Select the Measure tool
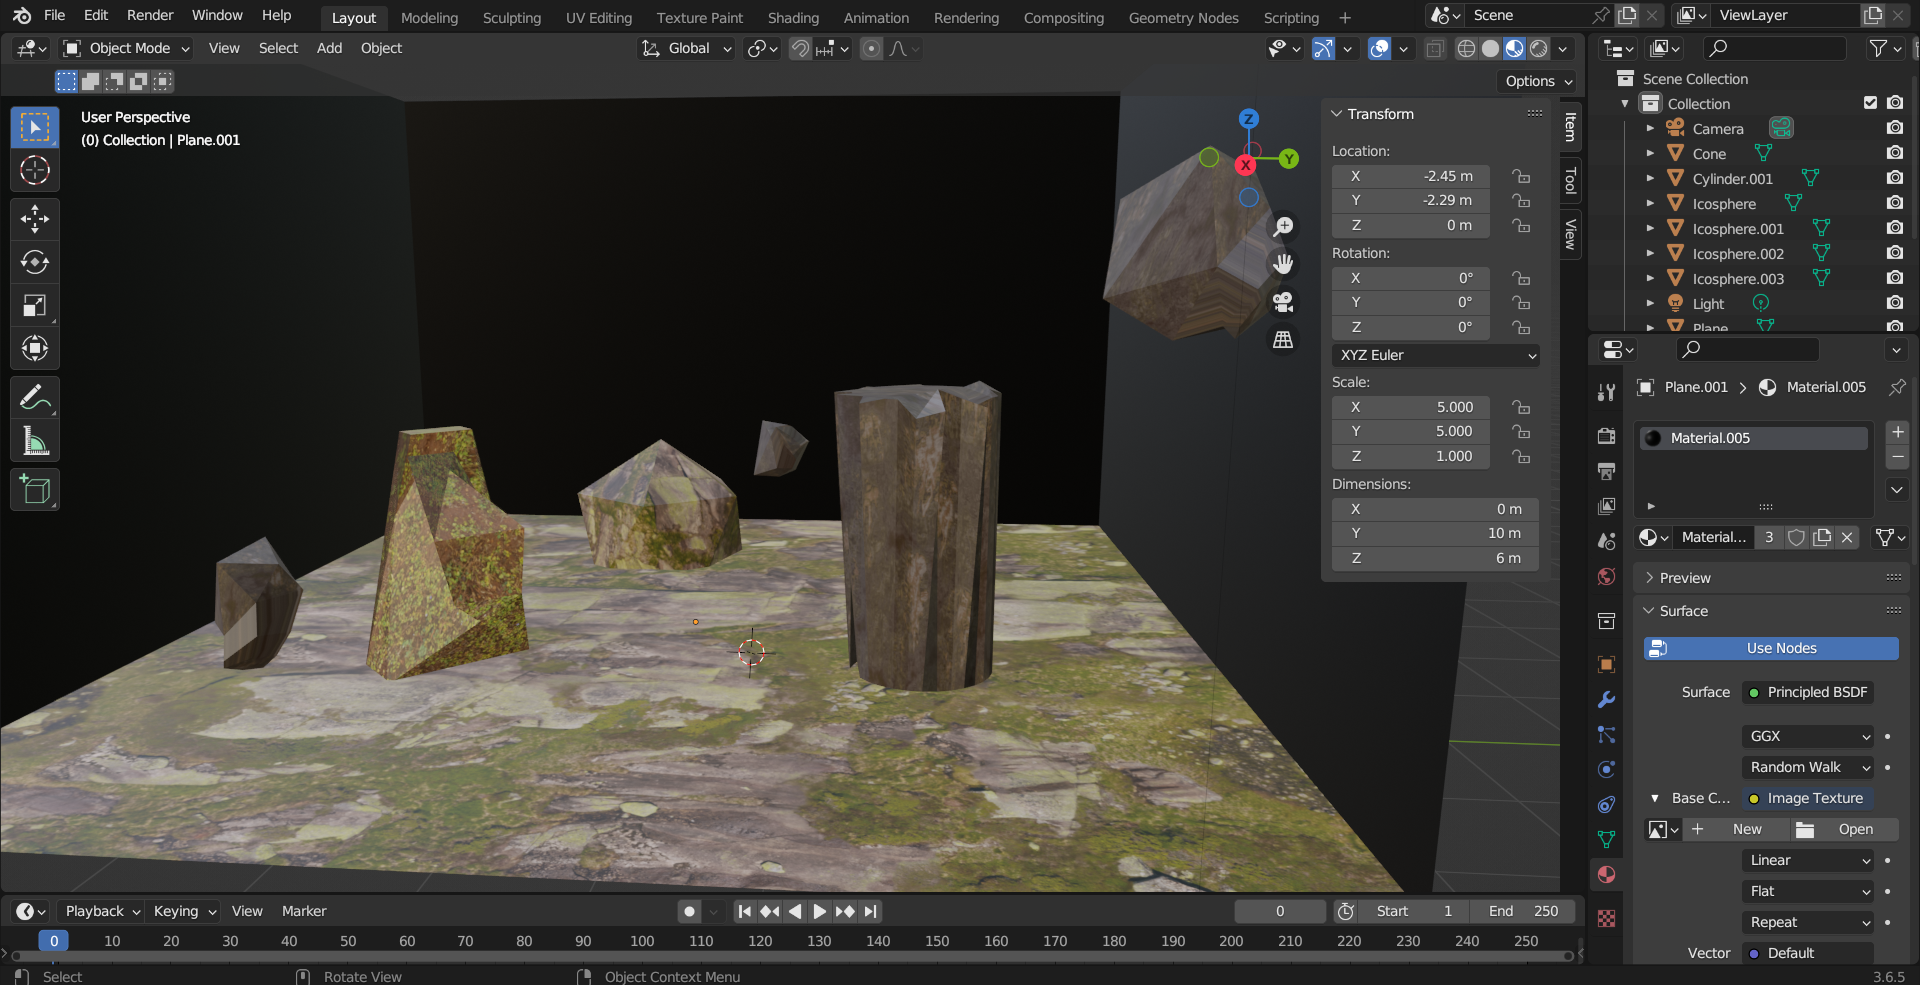The image size is (1920, 985). click(x=35, y=440)
